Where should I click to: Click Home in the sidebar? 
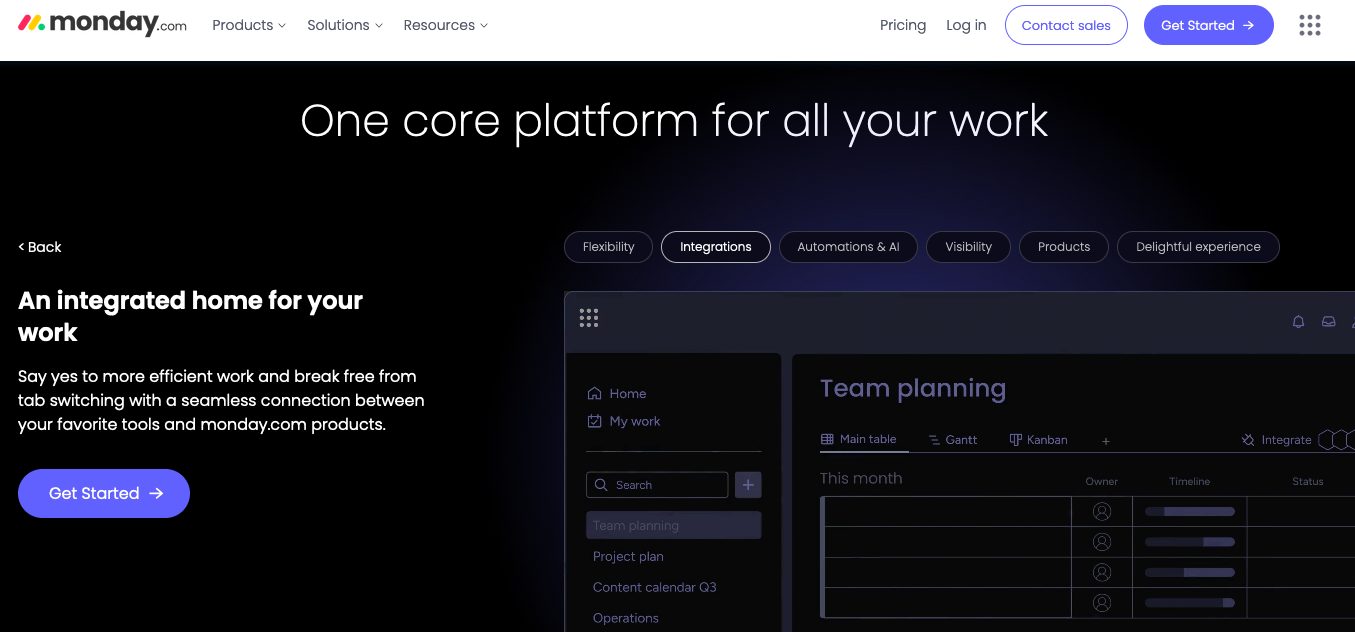(x=628, y=394)
